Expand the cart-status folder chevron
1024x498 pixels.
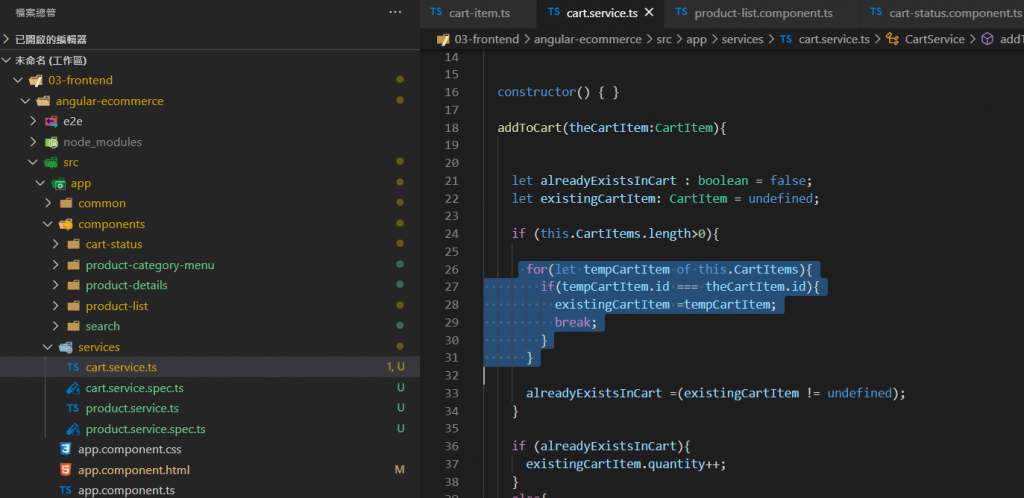click(56, 244)
